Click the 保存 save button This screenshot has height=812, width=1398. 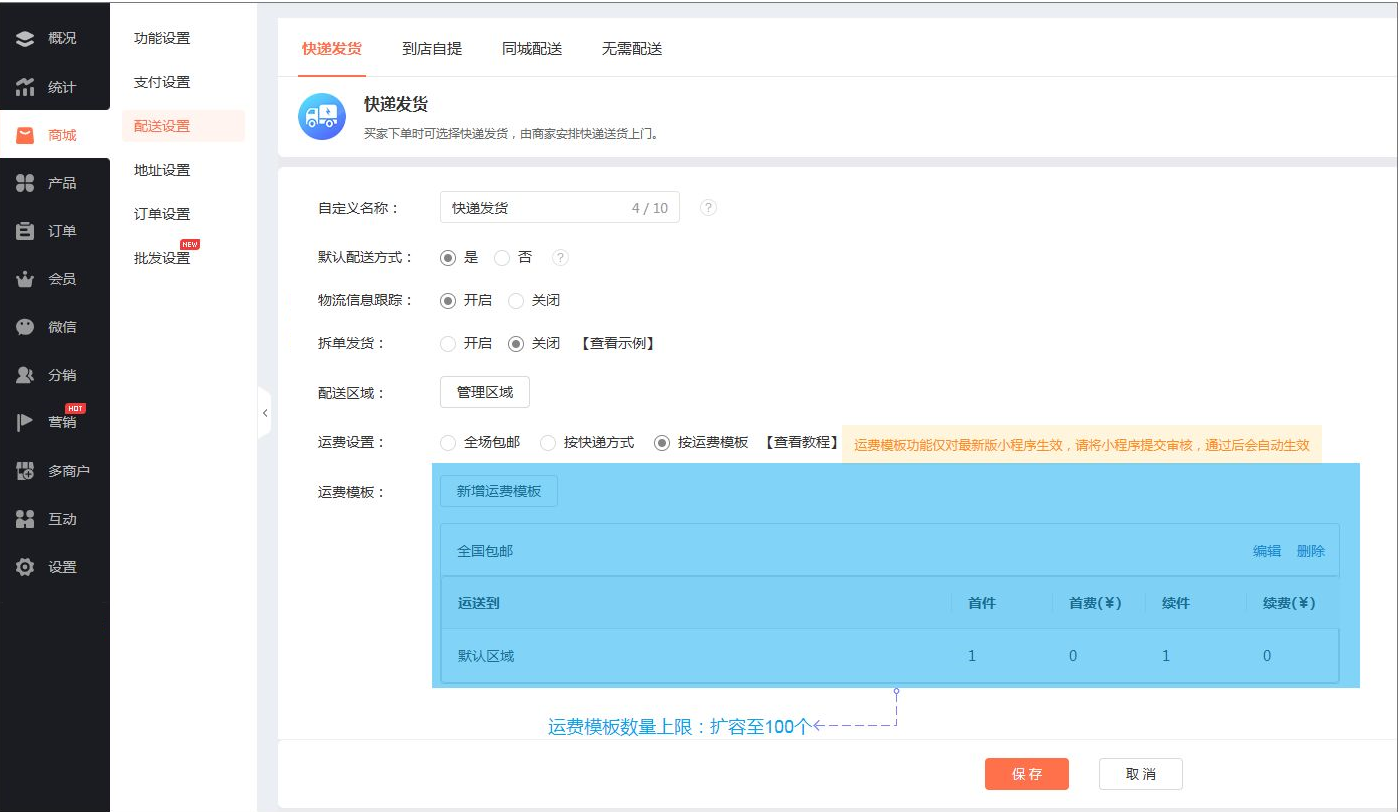(1026, 774)
